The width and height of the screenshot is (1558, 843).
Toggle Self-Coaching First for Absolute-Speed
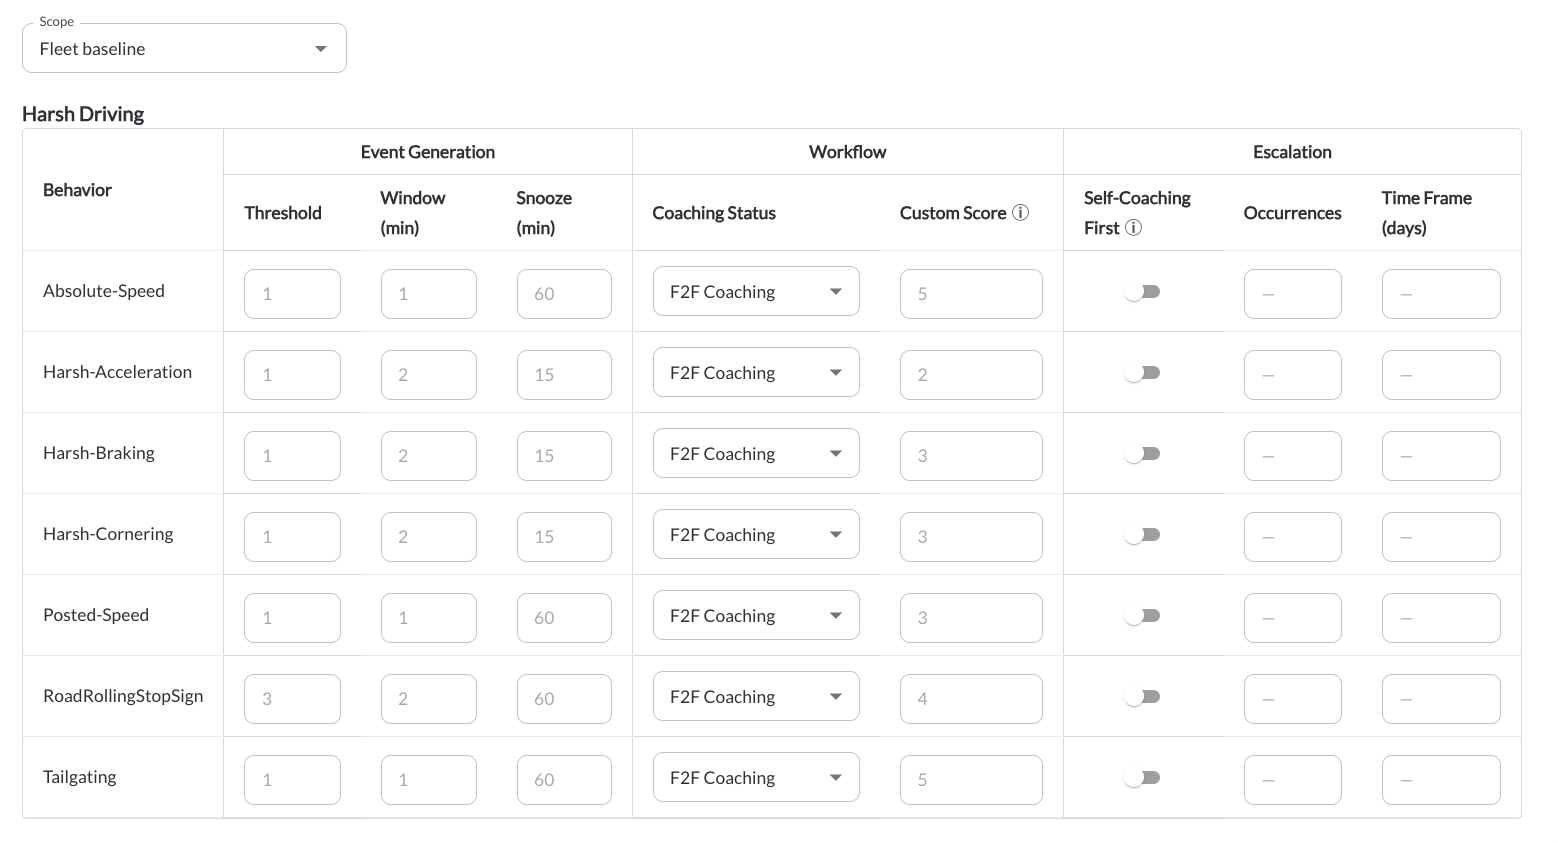(1142, 292)
